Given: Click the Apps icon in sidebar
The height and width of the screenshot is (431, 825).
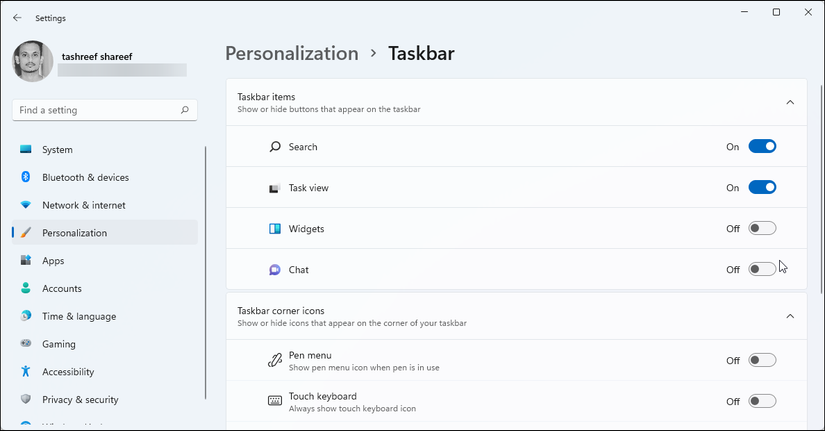Looking at the screenshot, I should pos(26,261).
